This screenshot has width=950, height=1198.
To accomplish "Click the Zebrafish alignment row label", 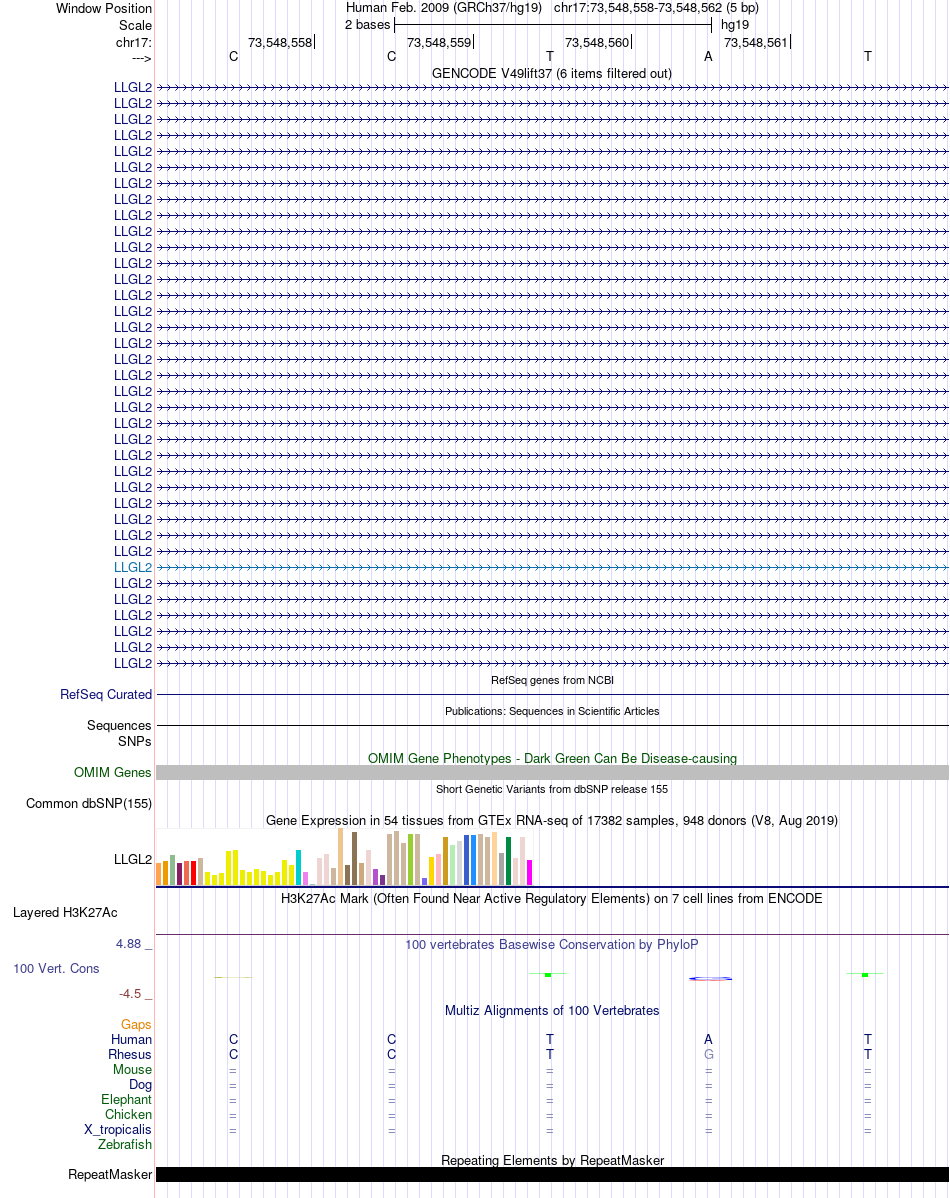I will [125, 1145].
